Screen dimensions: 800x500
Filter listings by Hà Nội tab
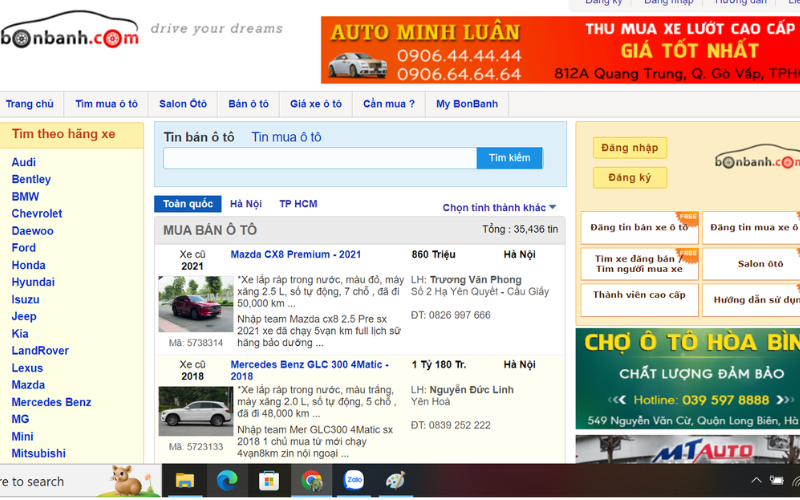(246, 204)
